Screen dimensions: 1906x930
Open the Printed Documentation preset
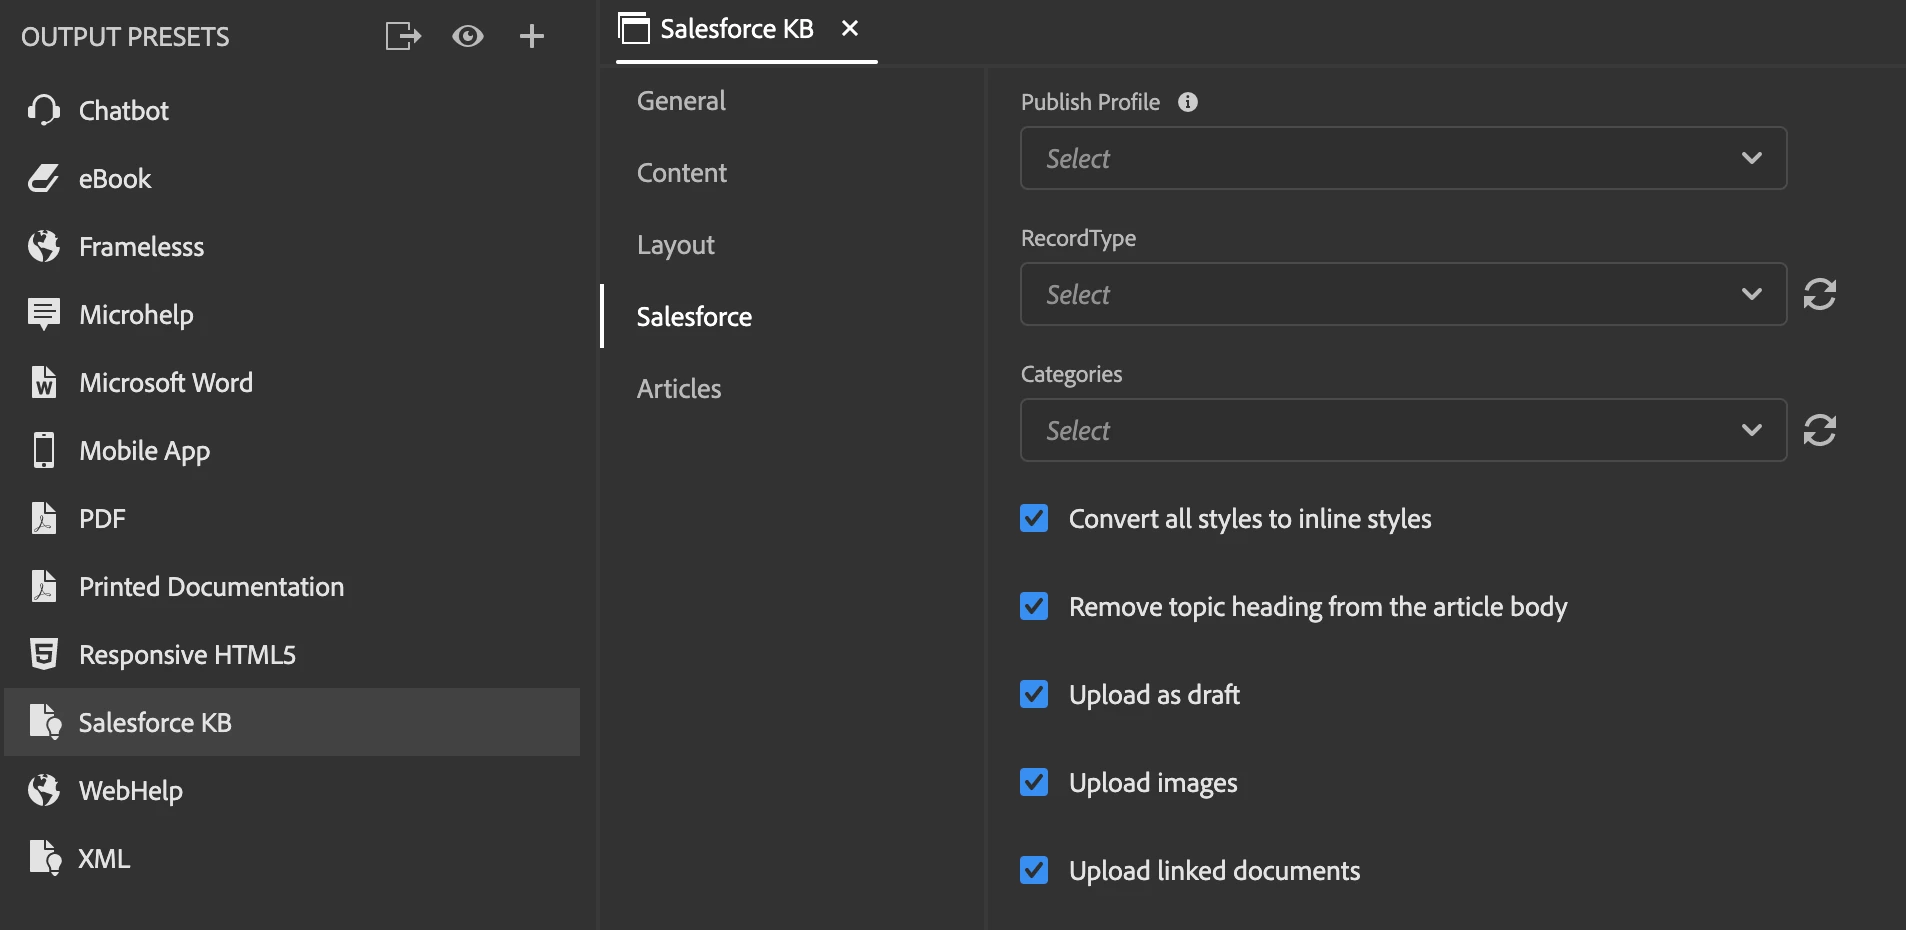[x=211, y=586]
